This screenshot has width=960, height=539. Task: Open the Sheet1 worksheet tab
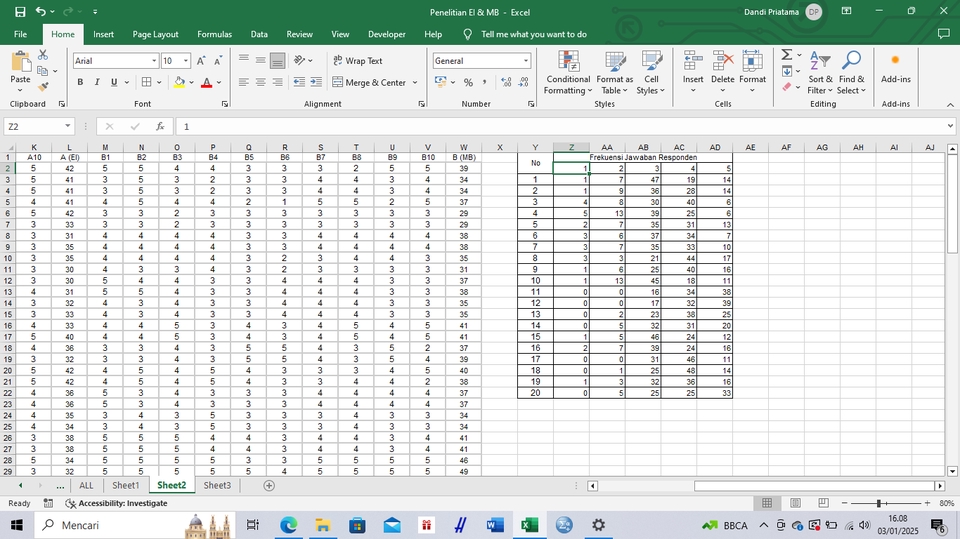pyautogui.click(x=126, y=485)
